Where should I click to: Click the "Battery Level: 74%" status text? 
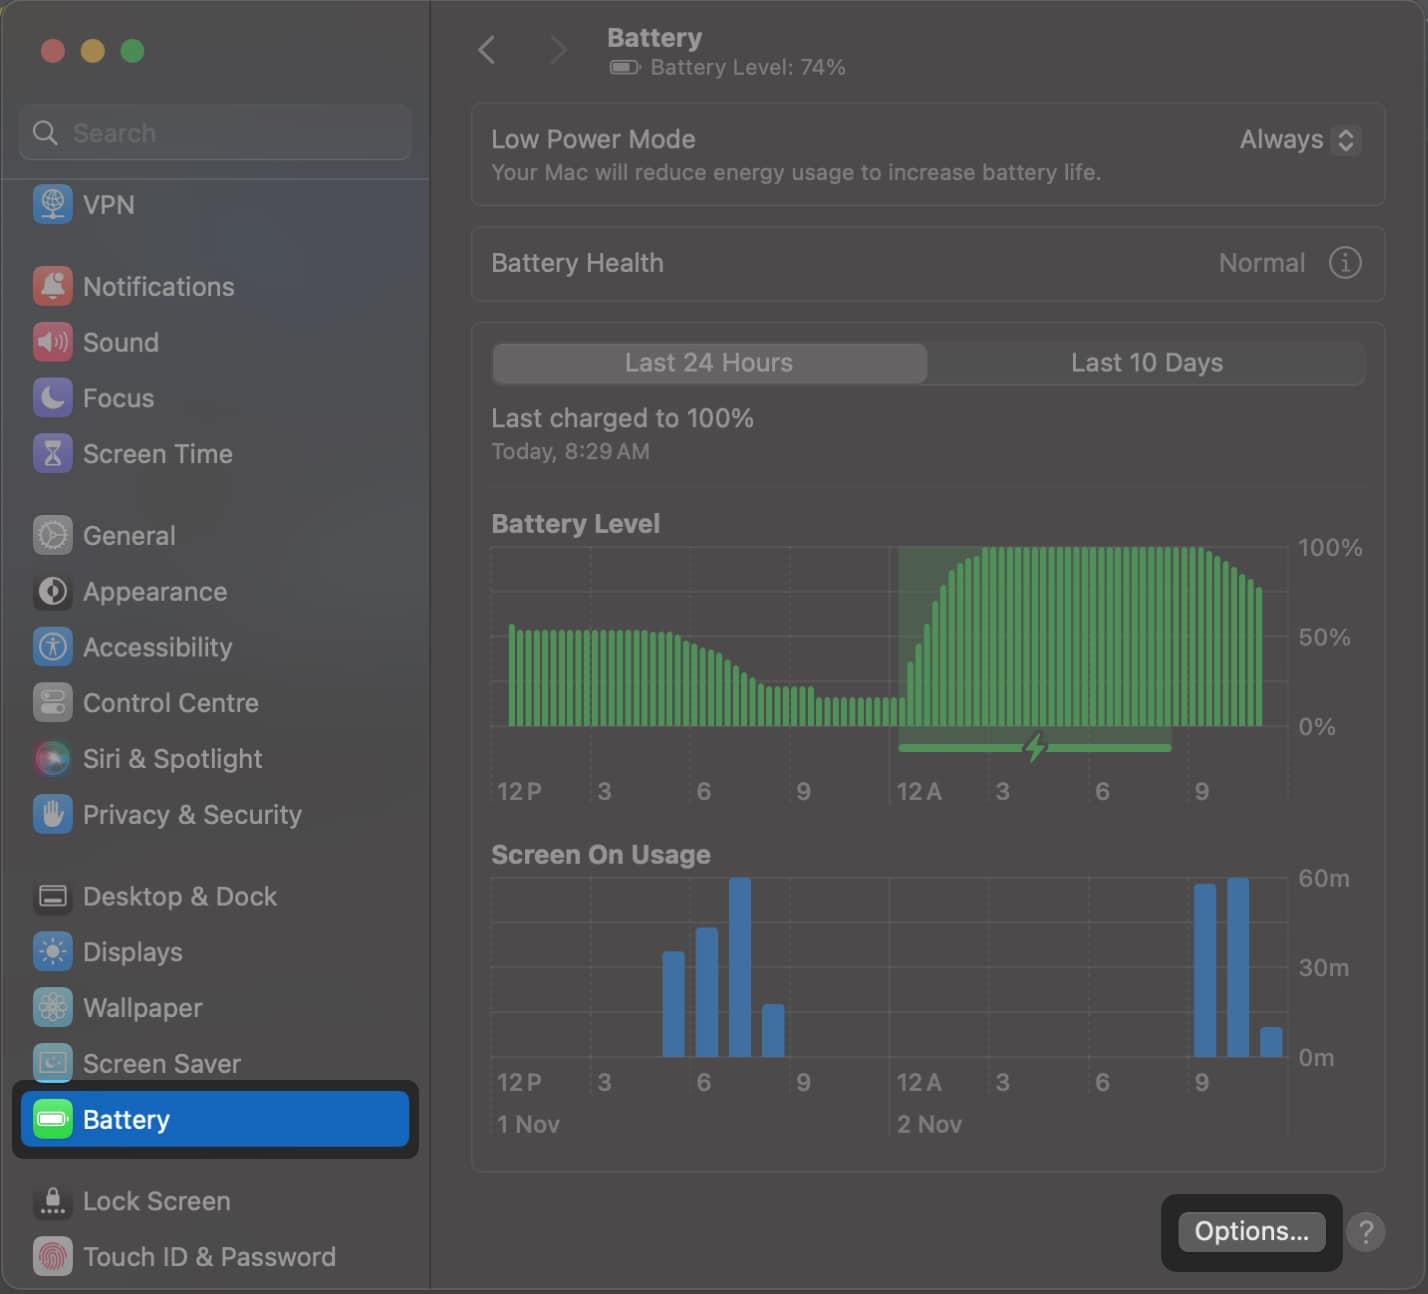click(x=748, y=67)
